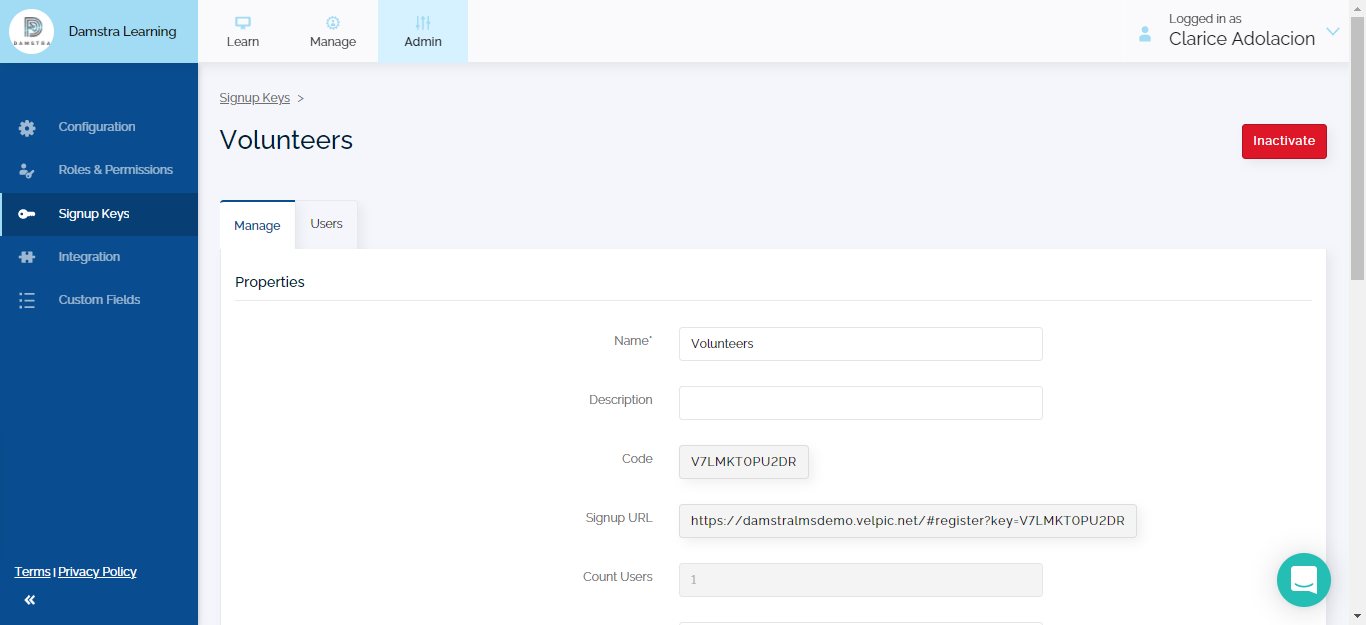Viewport: 1366px width, 625px height.
Task: Open the Admin section
Action: (423, 31)
